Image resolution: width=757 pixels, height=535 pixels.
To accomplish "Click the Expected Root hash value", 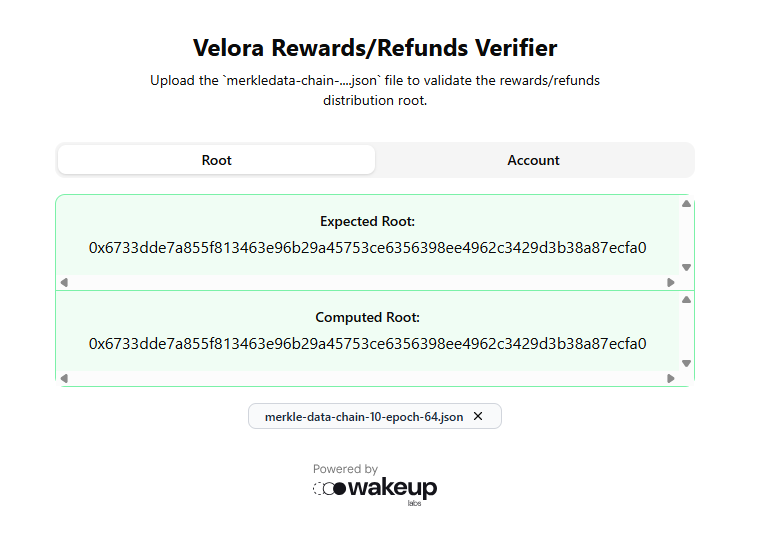I will [367, 248].
